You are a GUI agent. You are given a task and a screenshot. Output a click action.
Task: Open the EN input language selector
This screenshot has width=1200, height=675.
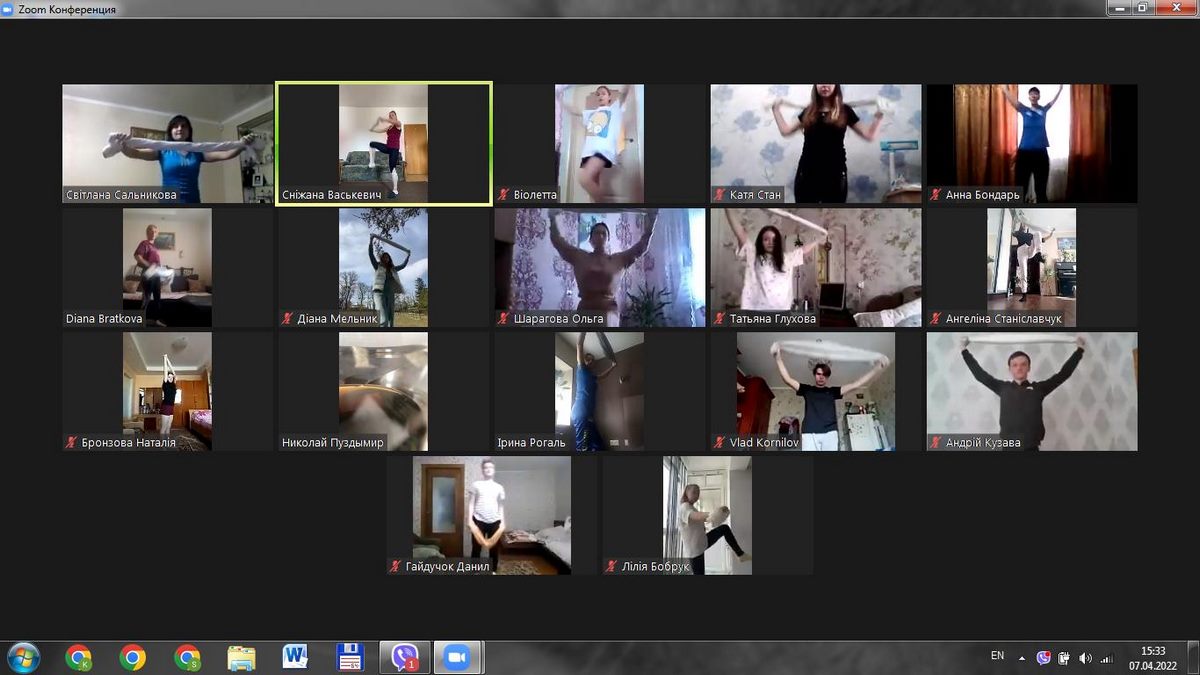997,656
